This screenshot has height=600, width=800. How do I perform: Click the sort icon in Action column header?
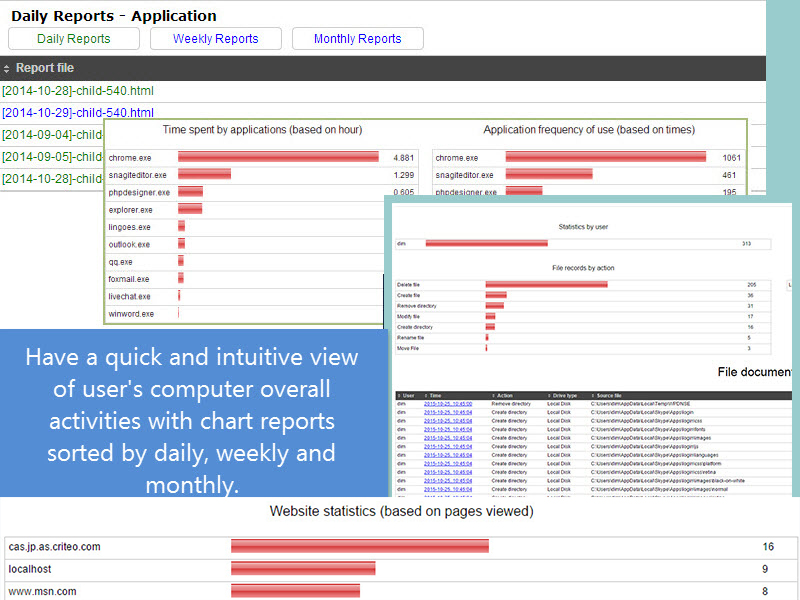click(493, 396)
